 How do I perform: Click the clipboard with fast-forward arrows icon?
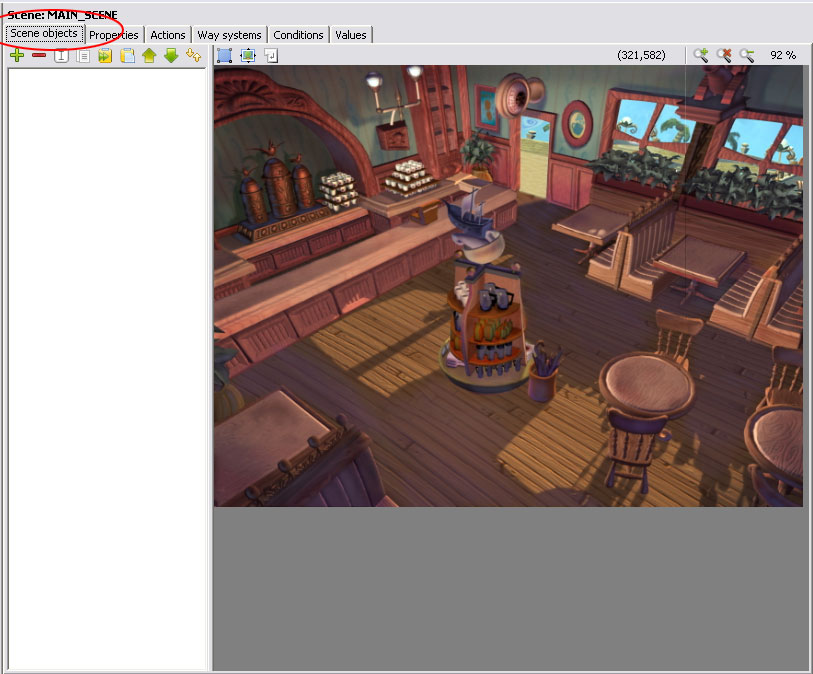click(x=105, y=55)
